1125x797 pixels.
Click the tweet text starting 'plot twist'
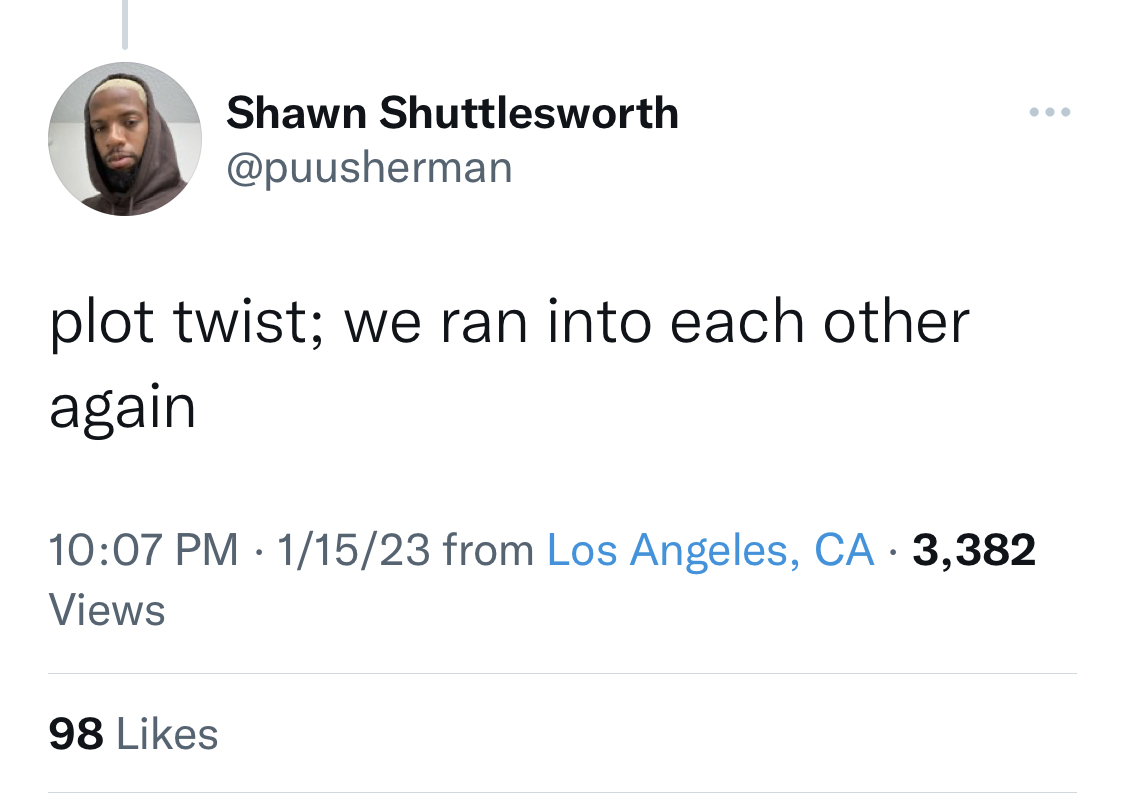click(x=509, y=364)
